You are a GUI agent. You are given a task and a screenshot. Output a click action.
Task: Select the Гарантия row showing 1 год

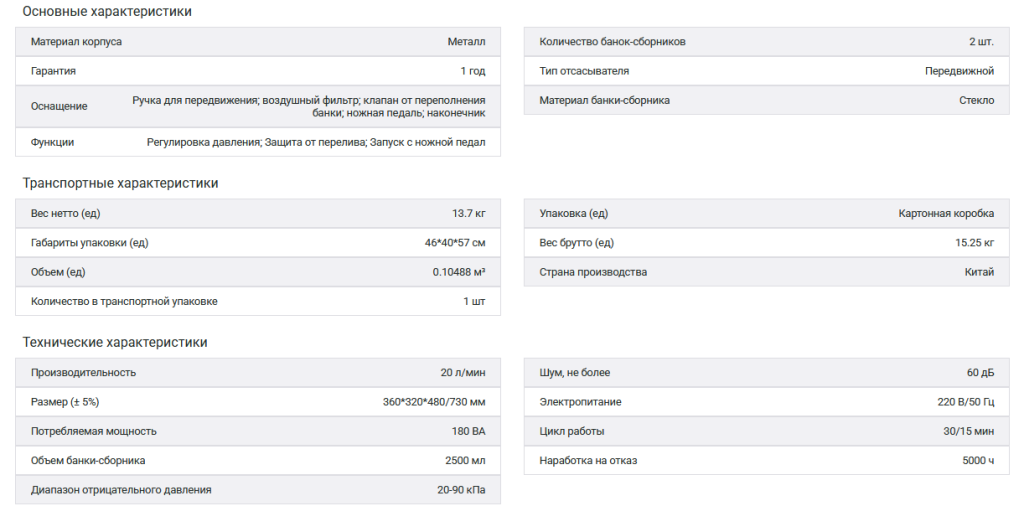tap(258, 71)
